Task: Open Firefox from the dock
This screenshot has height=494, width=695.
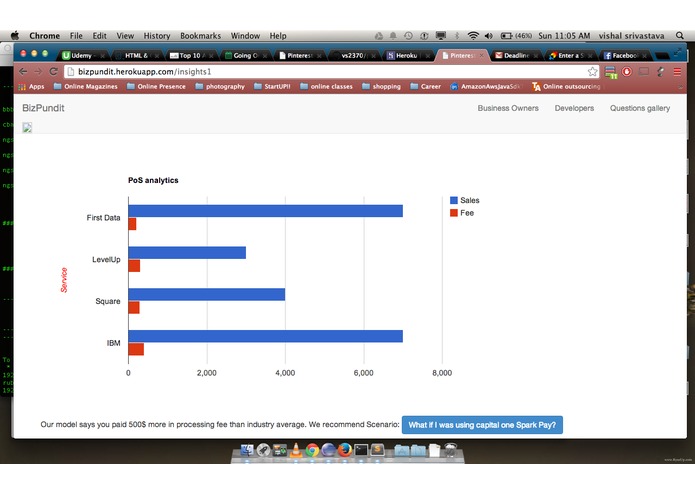Action: [x=344, y=450]
